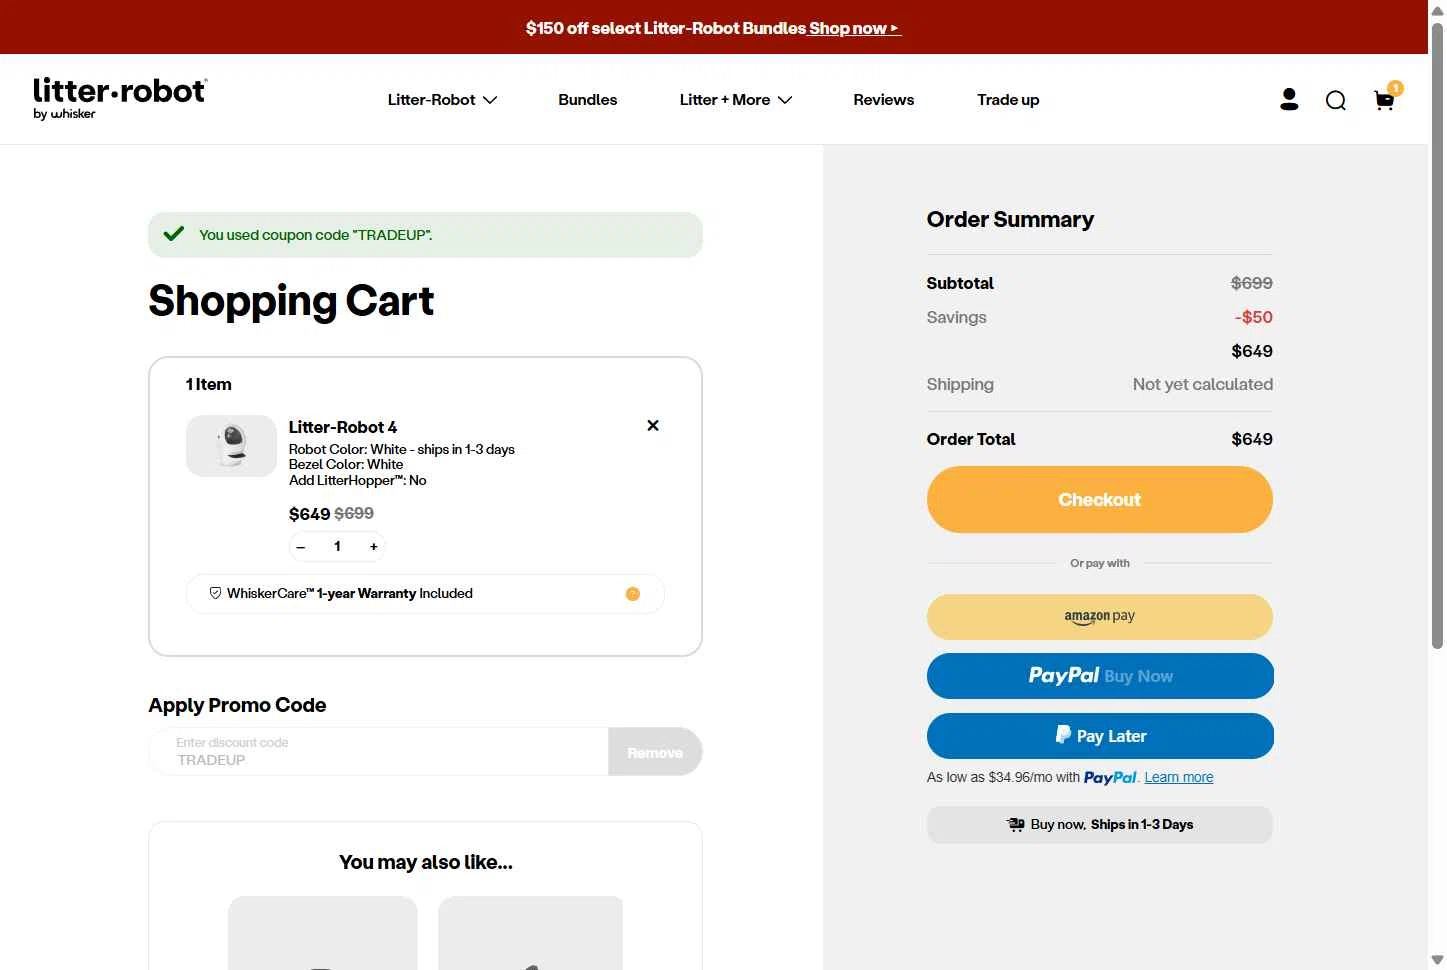Open the PayPal Learn more link
Image resolution: width=1447 pixels, height=970 pixels.
tap(1178, 777)
